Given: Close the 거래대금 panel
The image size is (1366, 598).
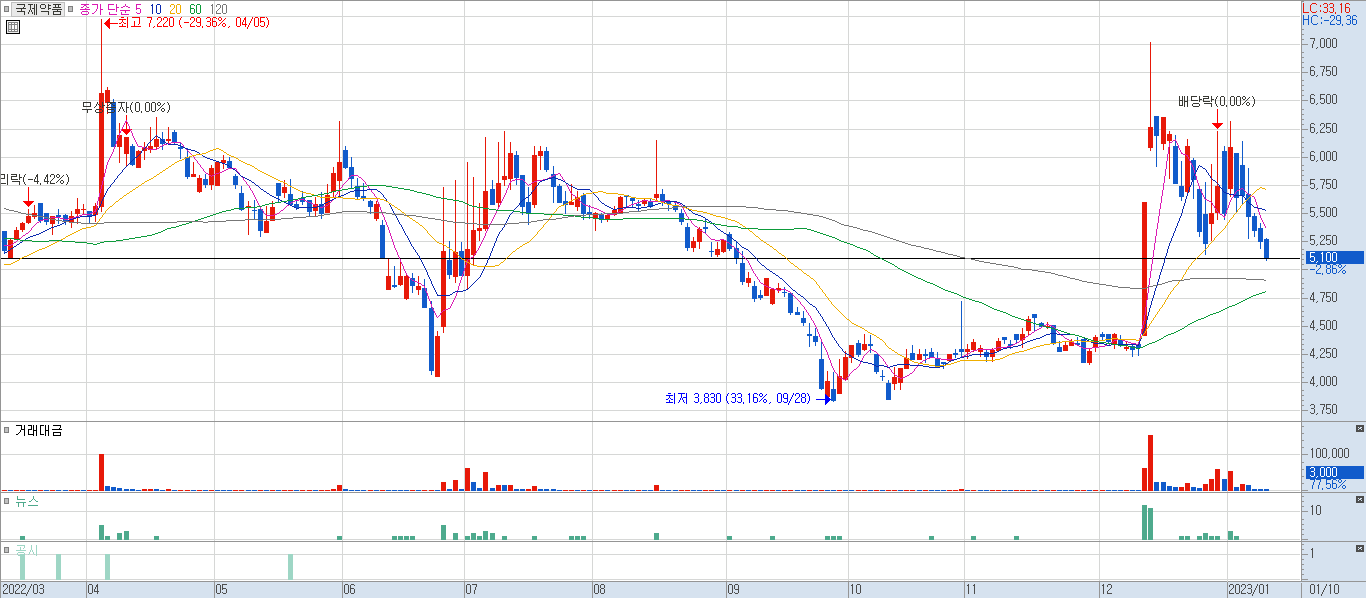Looking at the screenshot, I should [x=1359, y=429].
